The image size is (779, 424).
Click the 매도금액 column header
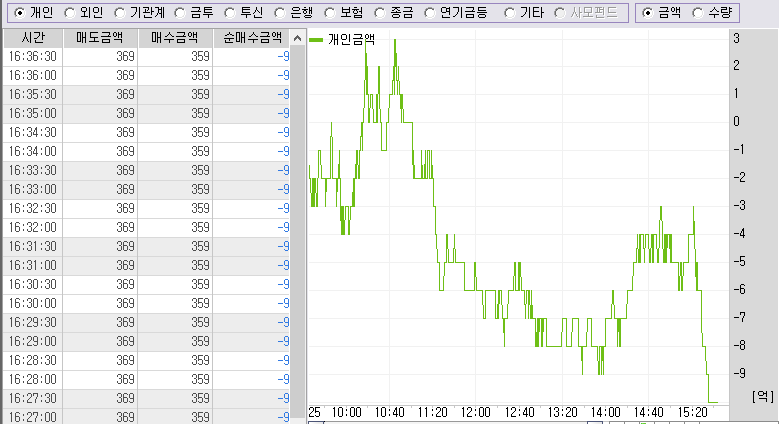tap(100, 38)
